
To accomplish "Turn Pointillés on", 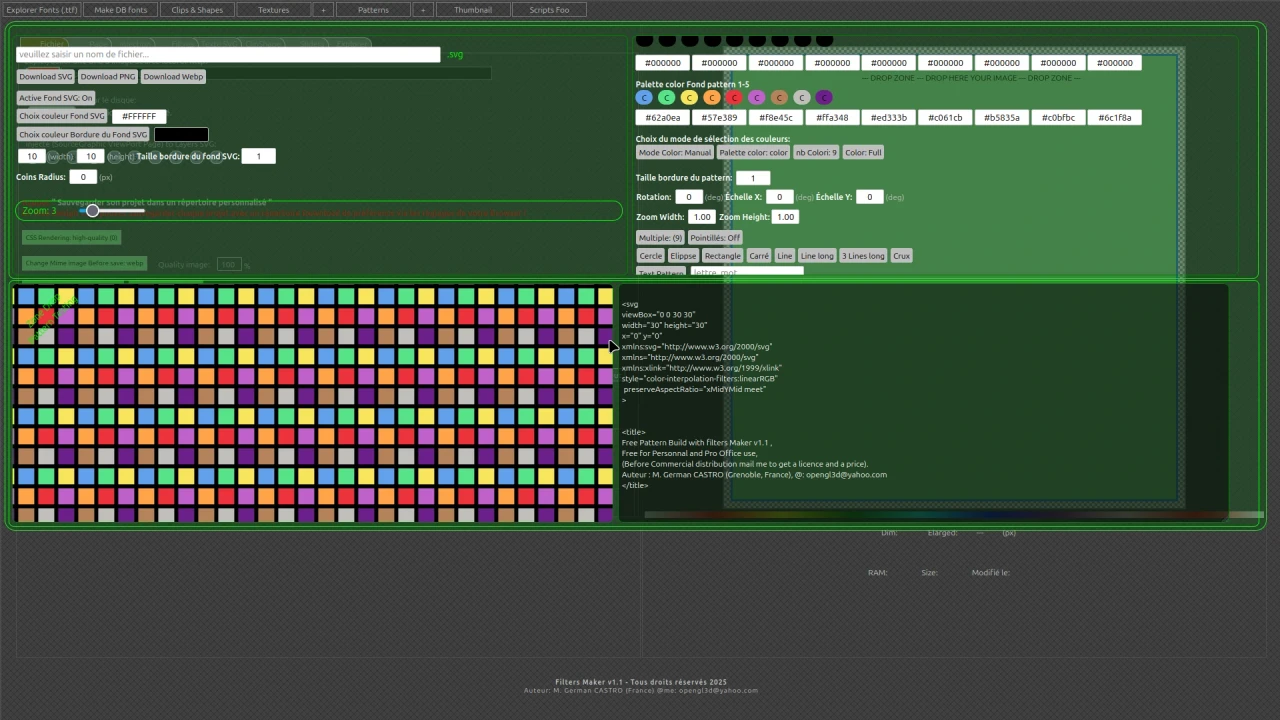I will (x=714, y=237).
